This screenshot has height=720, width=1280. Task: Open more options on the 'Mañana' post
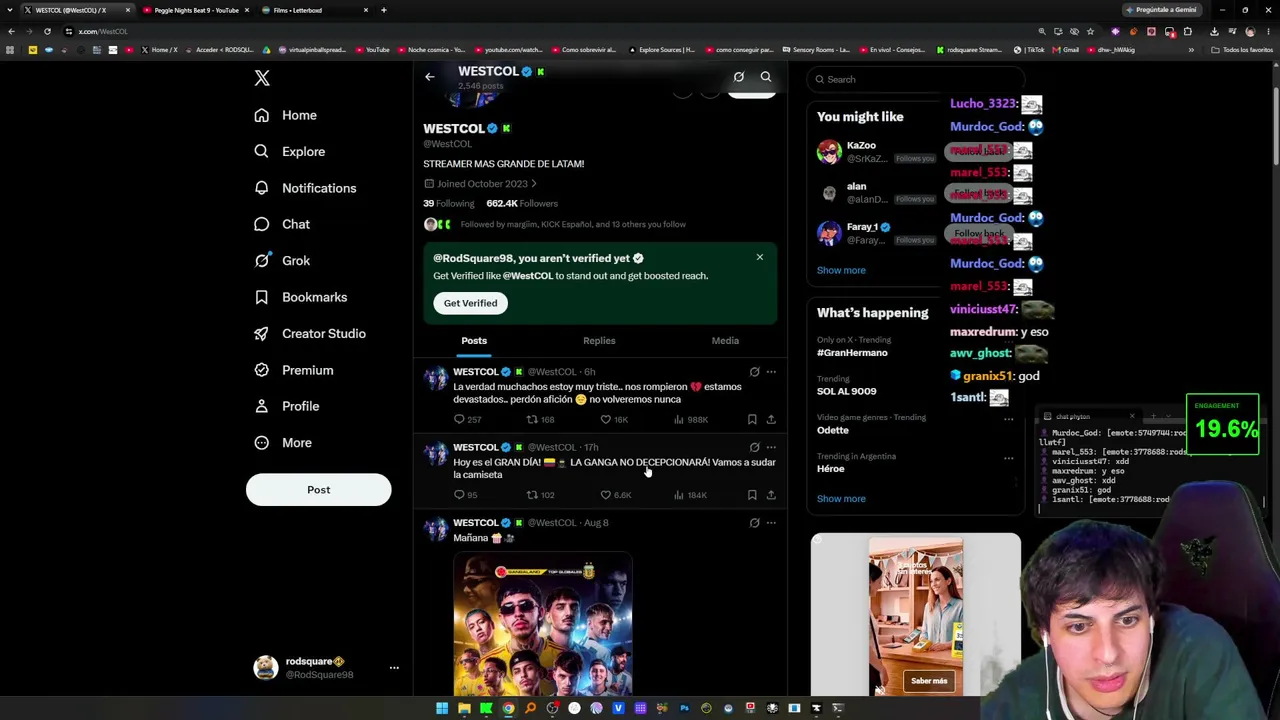(x=771, y=523)
